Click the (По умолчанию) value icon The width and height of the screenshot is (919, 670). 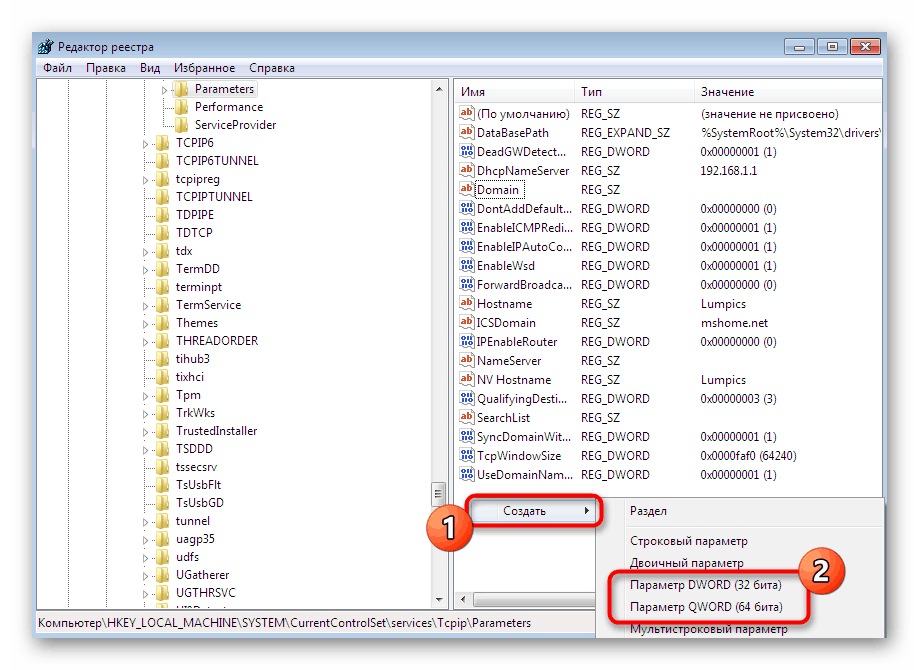pos(467,113)
